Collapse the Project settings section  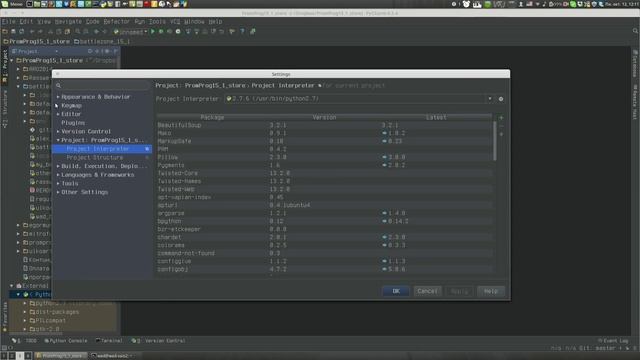coord(58,140)
